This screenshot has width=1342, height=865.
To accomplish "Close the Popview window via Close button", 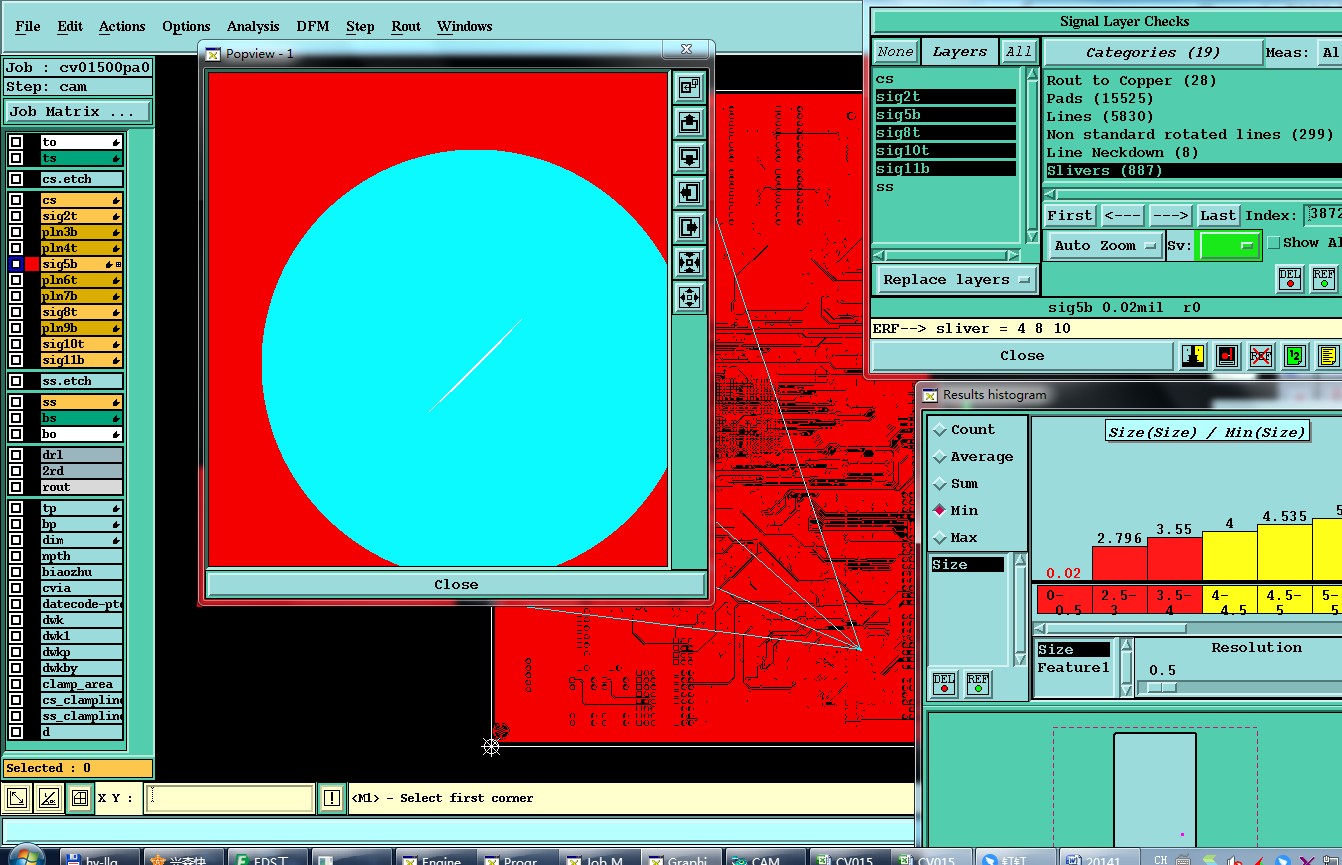I will tap(456, 584).
